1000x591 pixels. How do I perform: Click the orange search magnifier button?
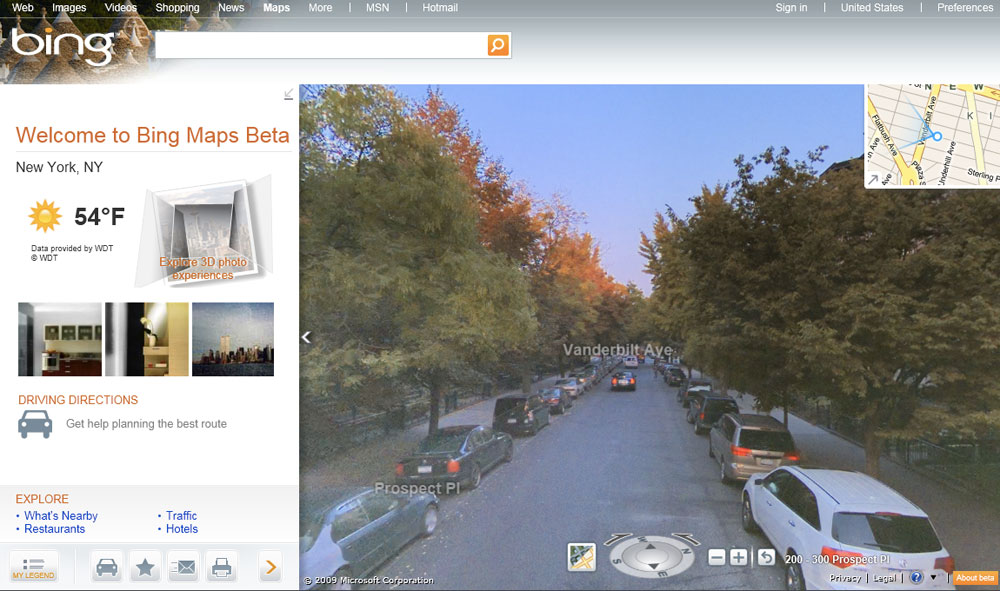pyautogui.click(x=498, y=45)
